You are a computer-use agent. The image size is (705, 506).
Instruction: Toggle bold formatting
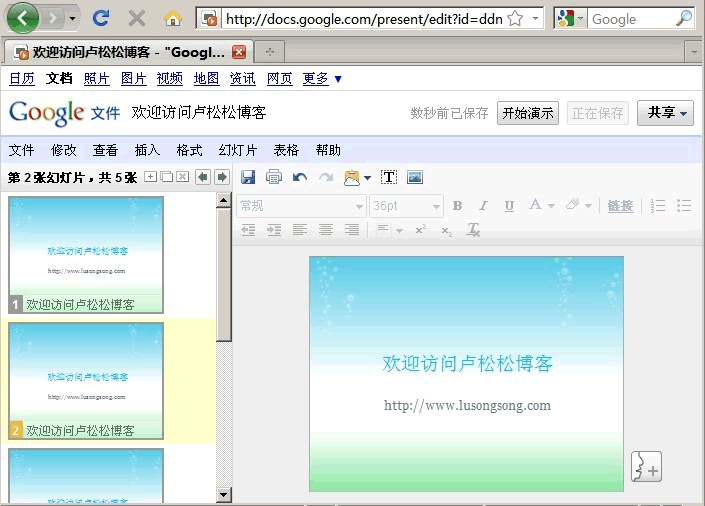point(457,206)
